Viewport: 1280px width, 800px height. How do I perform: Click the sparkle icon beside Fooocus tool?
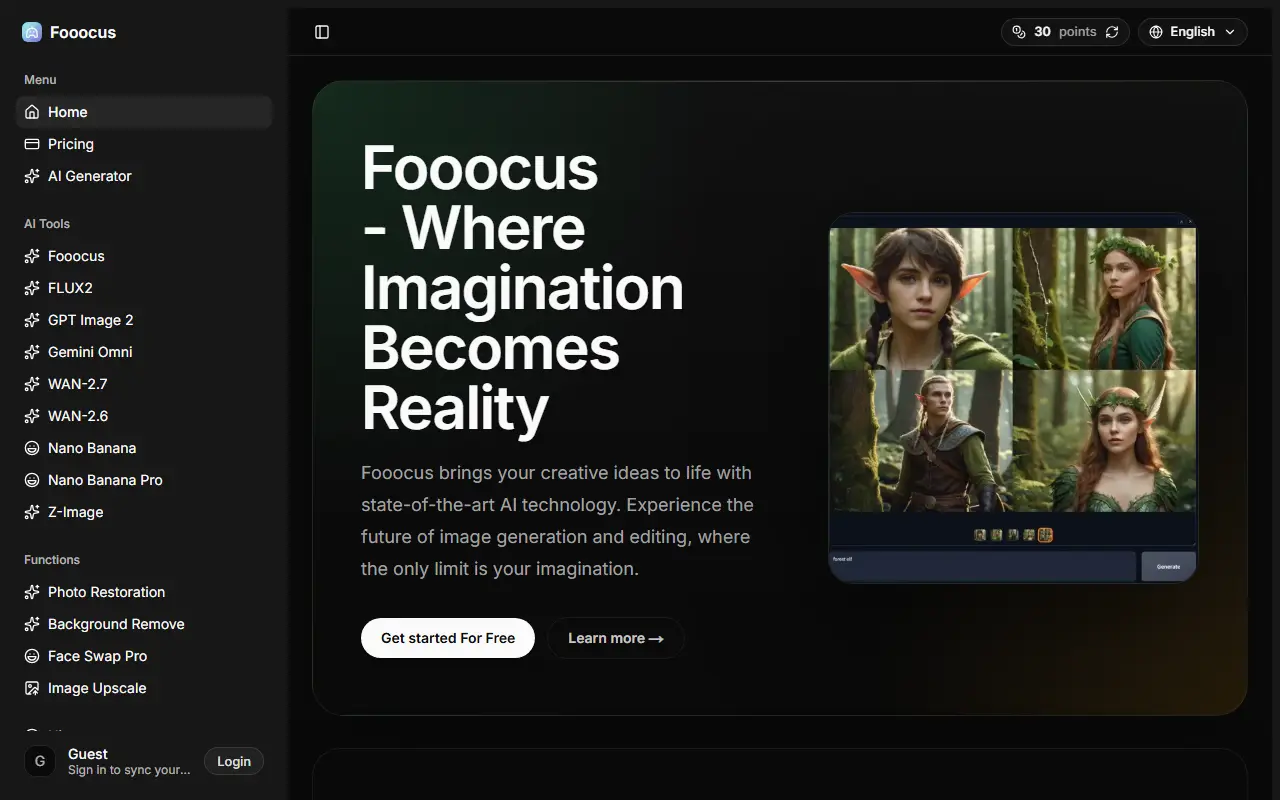32,256
